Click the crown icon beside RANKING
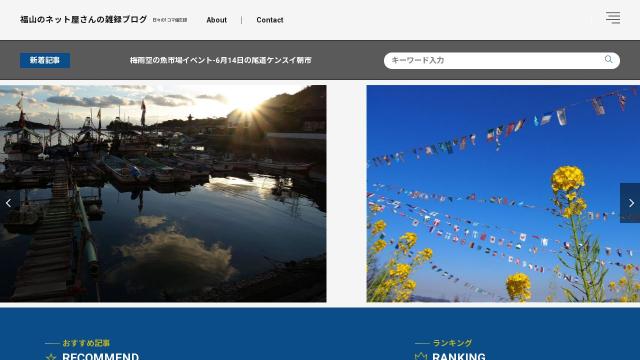This screenshot has width=640, height=360. 420,357
